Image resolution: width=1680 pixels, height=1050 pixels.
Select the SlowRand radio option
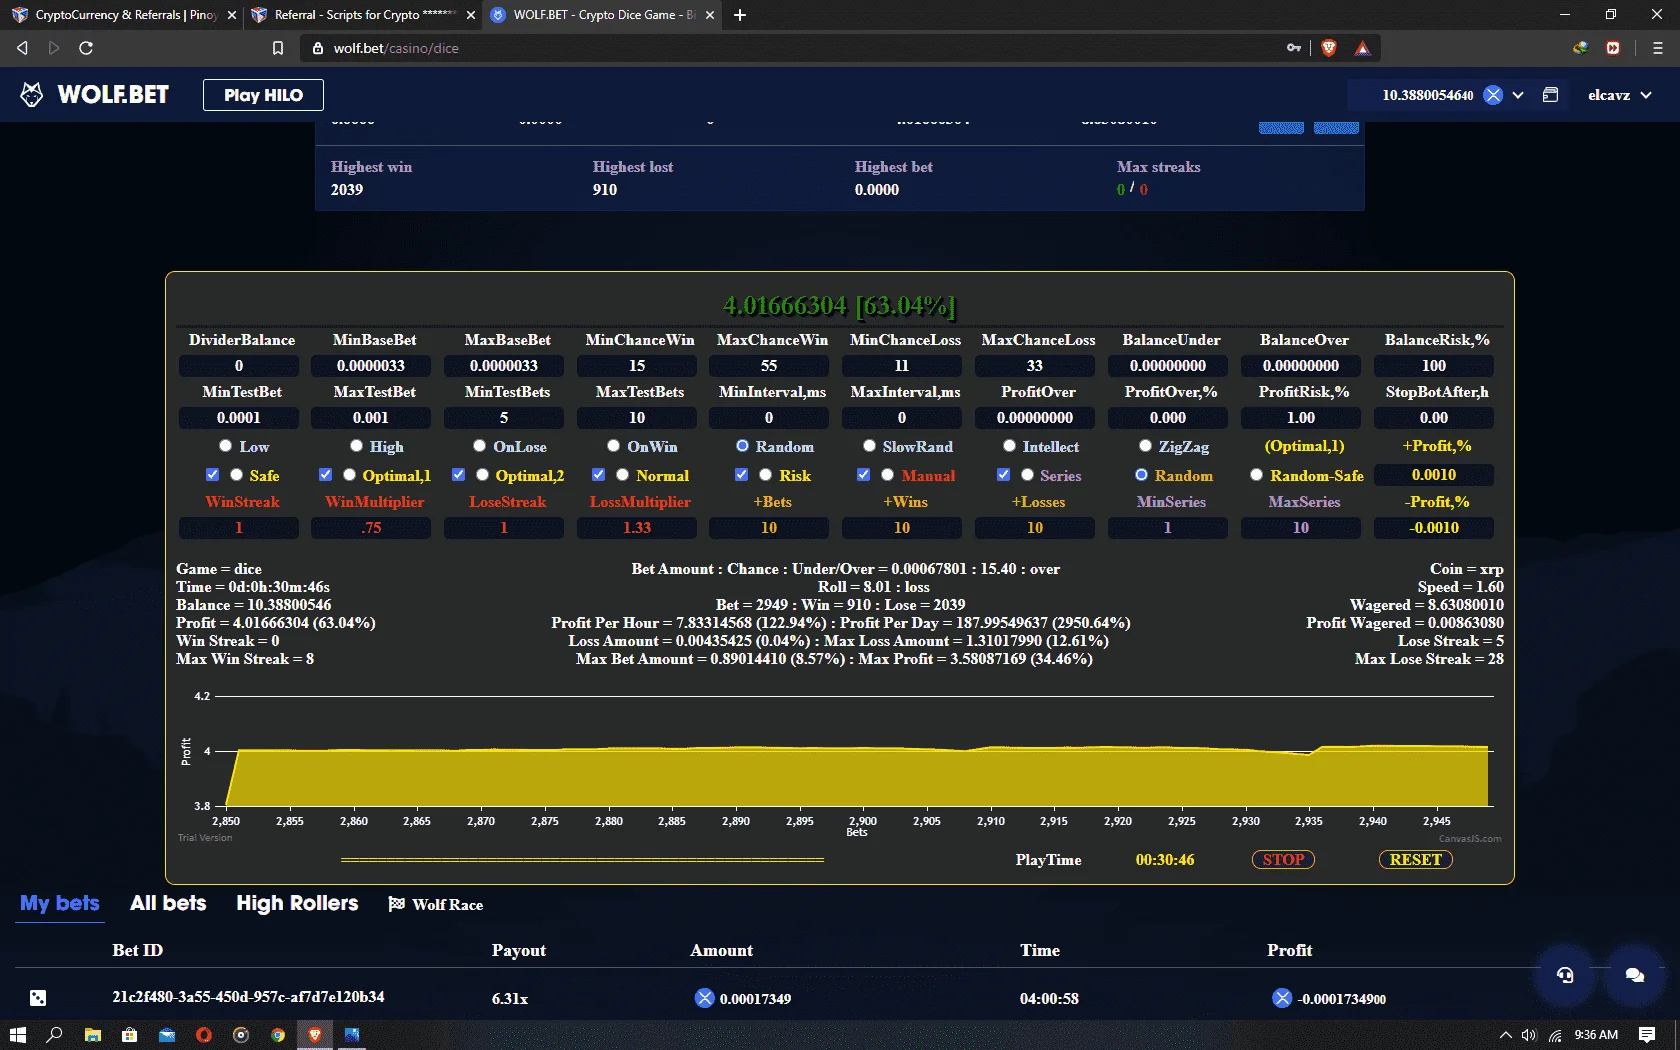click(869, 446)
